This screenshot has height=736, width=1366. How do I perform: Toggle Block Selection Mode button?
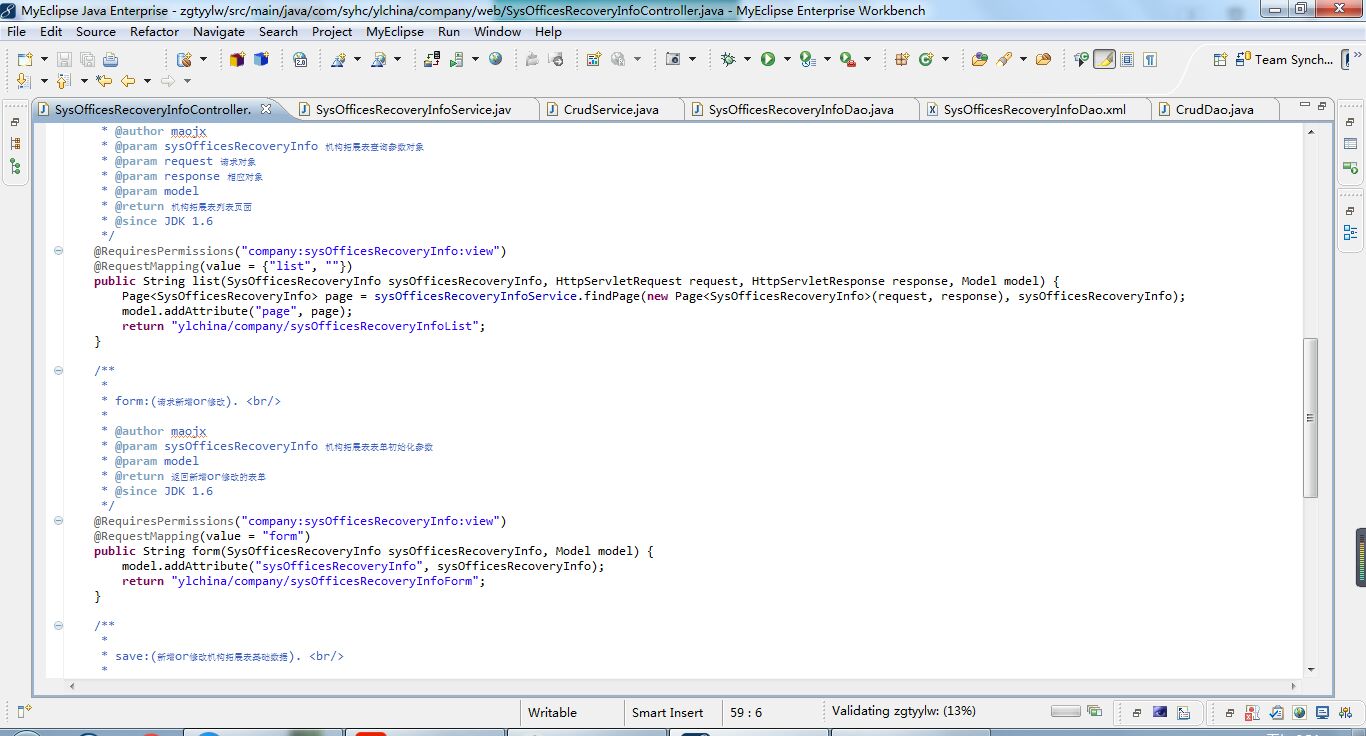click(1127, 60)
